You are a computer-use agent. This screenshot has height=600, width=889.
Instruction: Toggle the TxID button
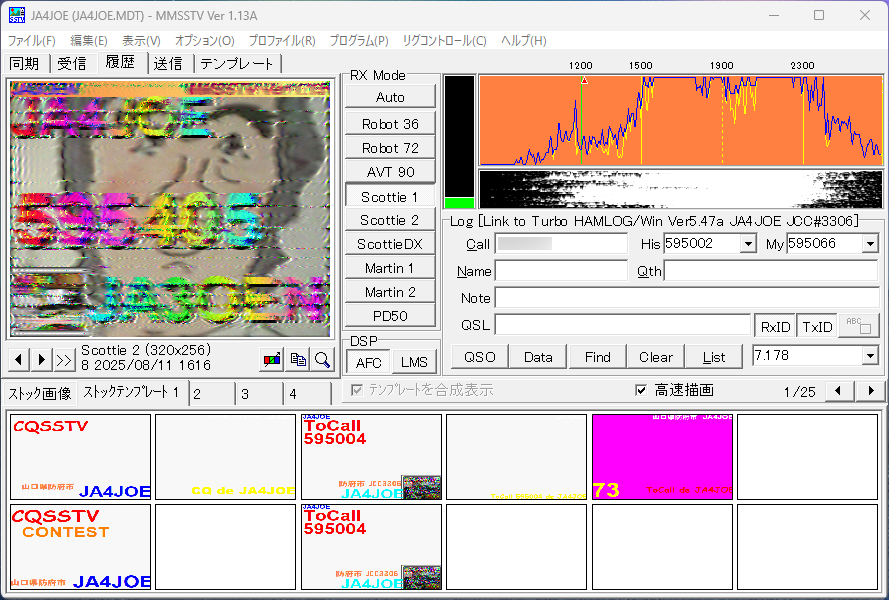pos(817,327)
